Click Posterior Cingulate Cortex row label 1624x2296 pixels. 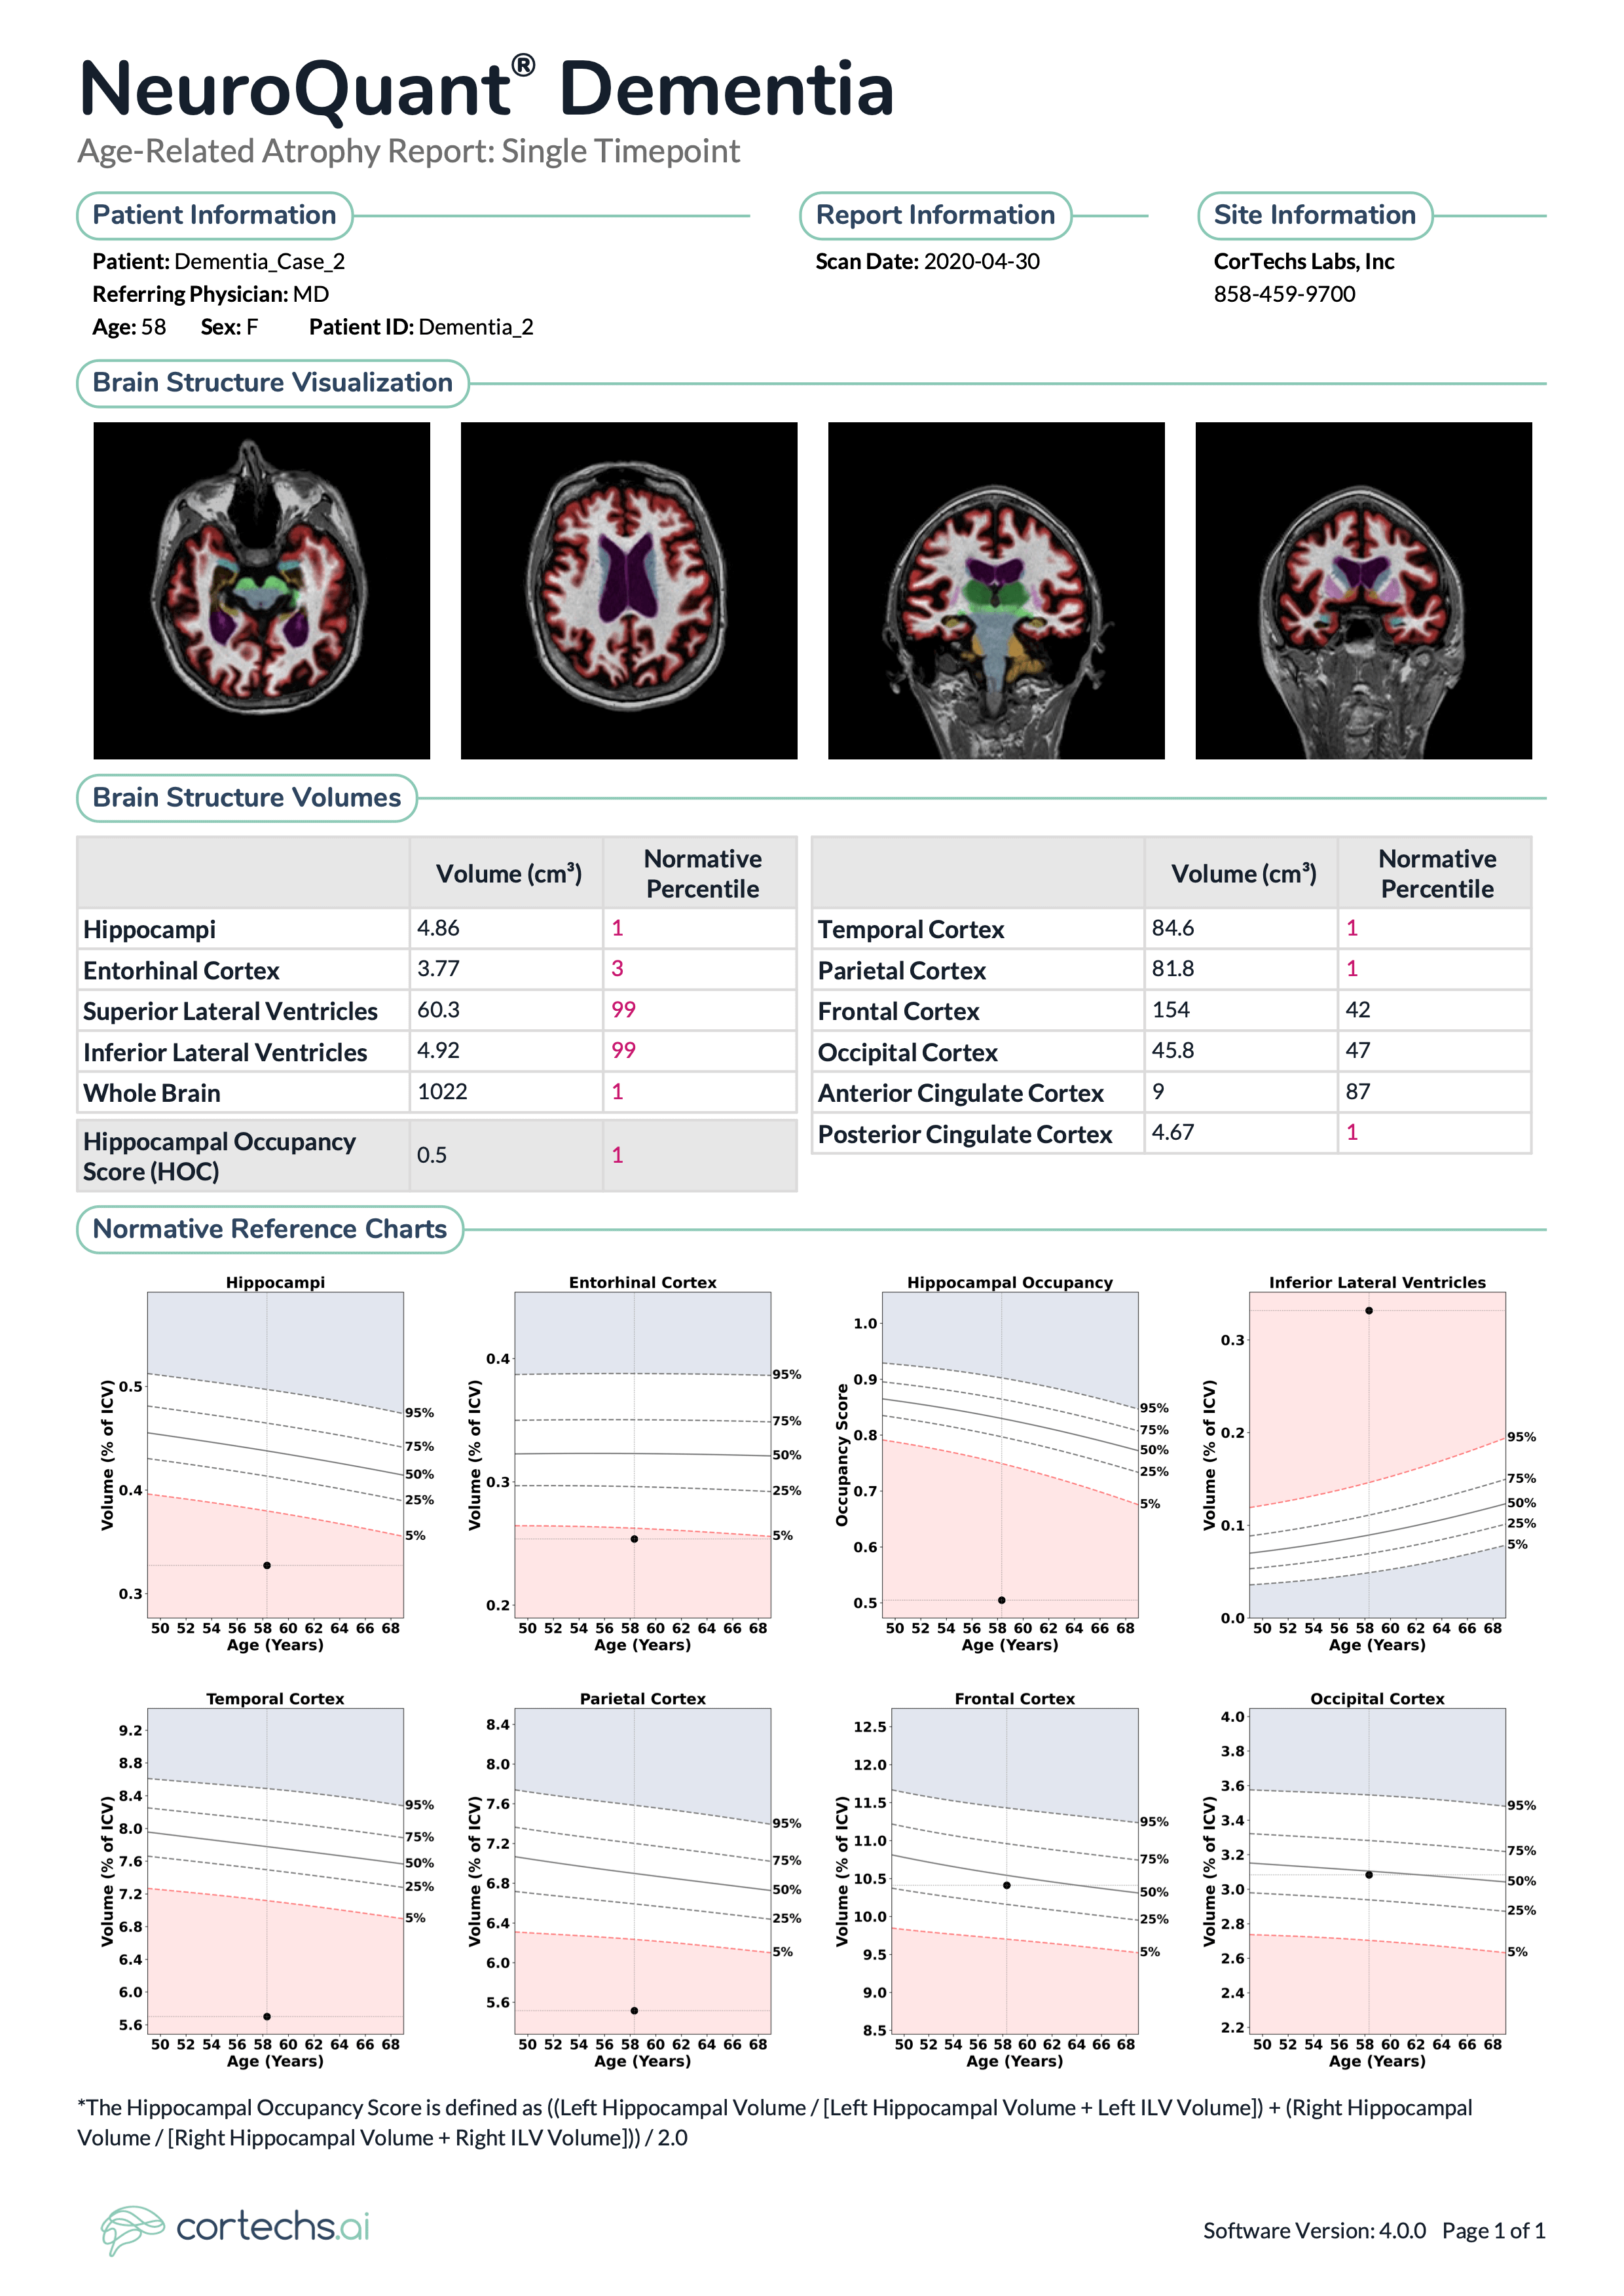point(965,1135)
